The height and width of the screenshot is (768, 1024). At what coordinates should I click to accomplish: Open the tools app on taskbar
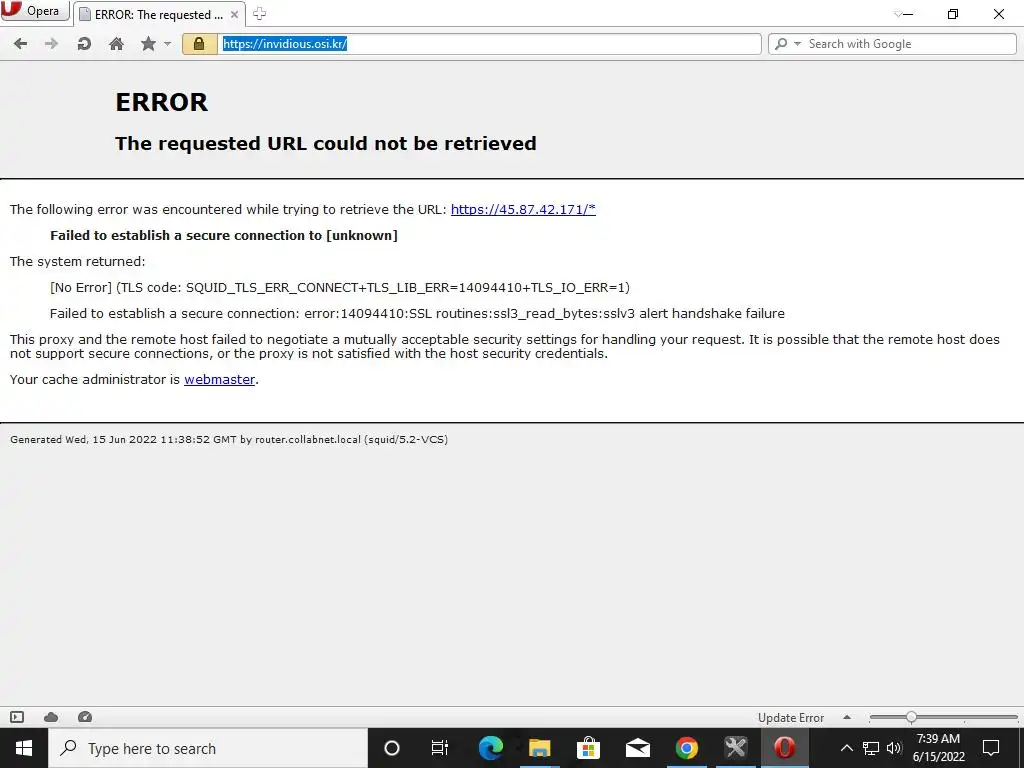(x=735, y=748)
